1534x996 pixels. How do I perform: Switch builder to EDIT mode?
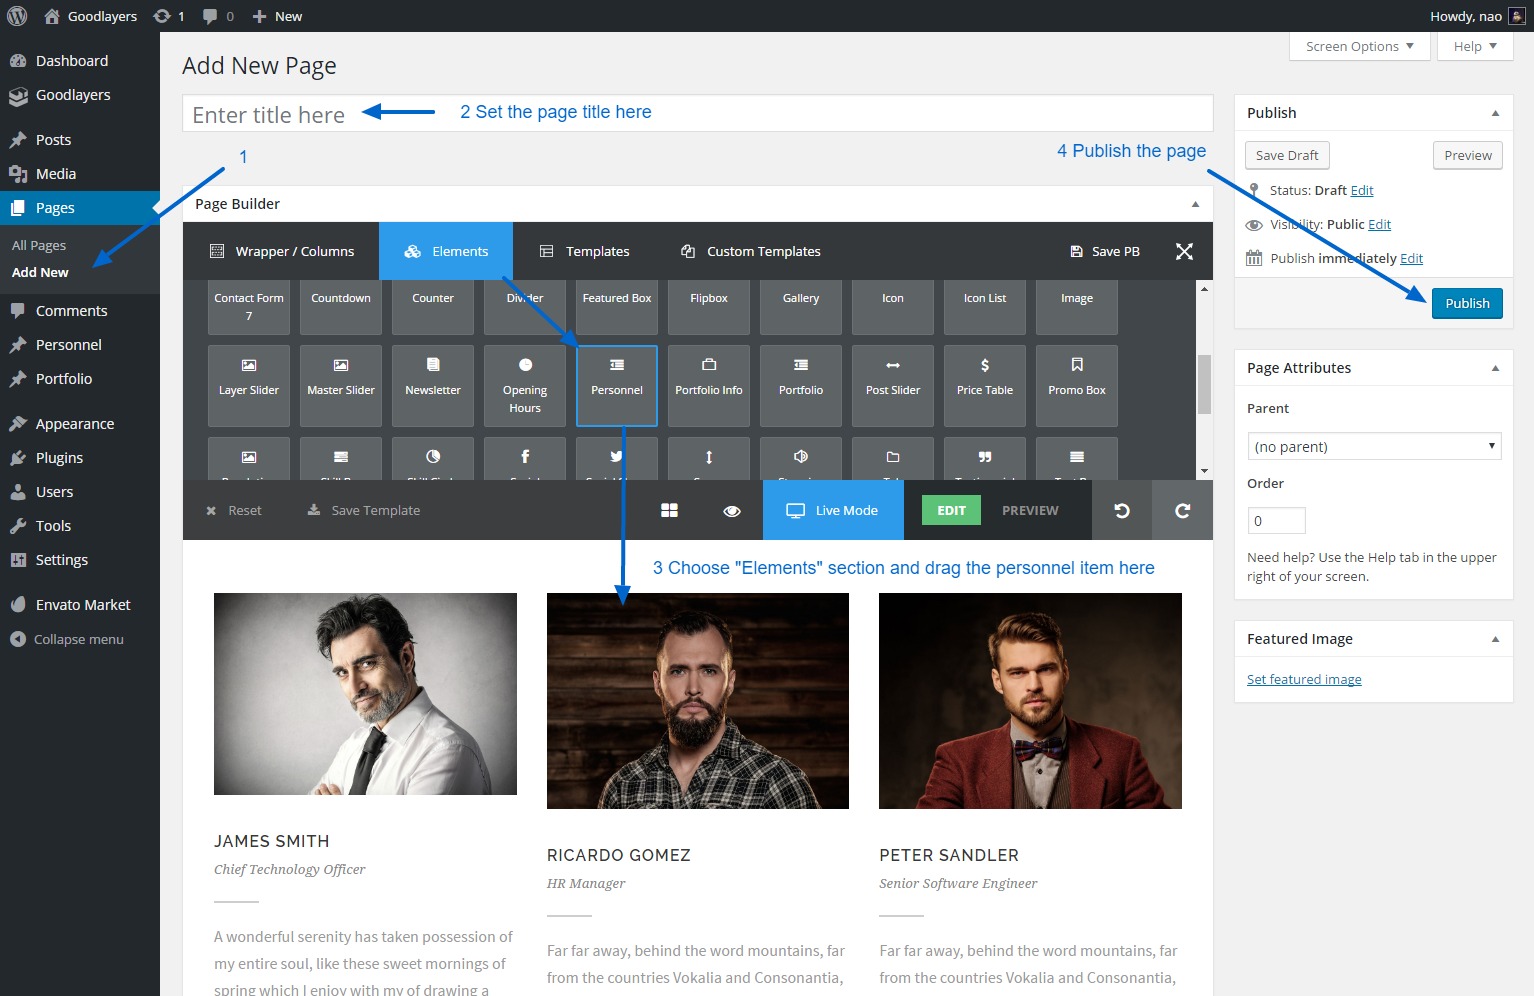(x=951, y=511)
